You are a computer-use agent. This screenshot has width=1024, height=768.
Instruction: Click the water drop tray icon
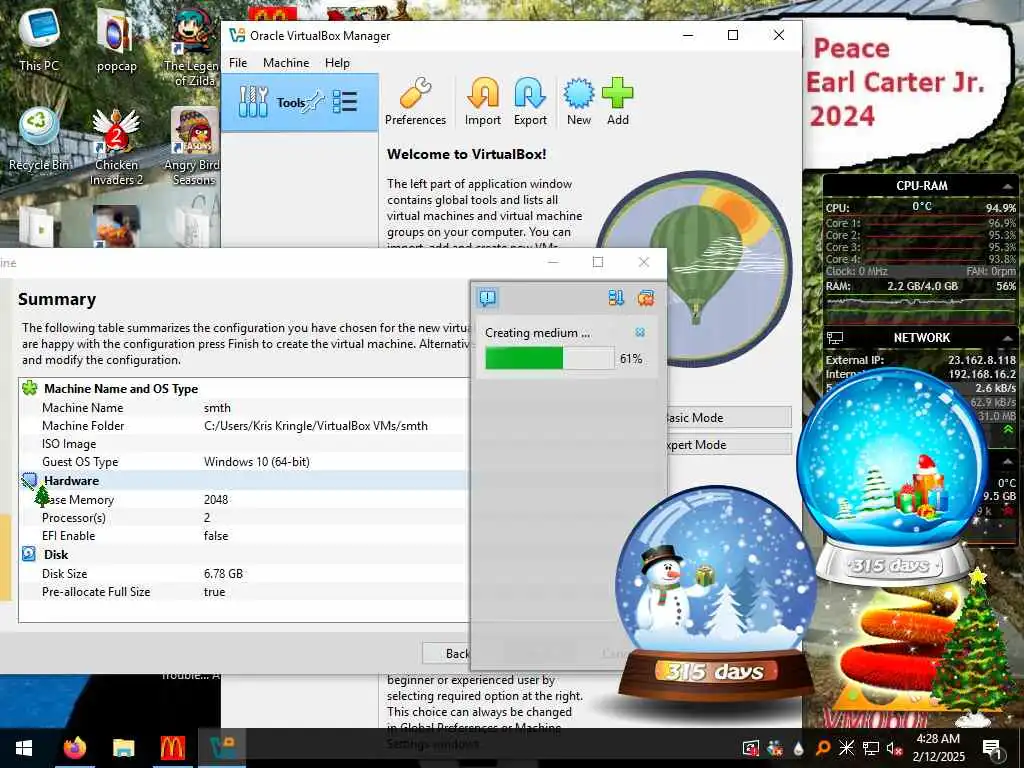[798, 748]
